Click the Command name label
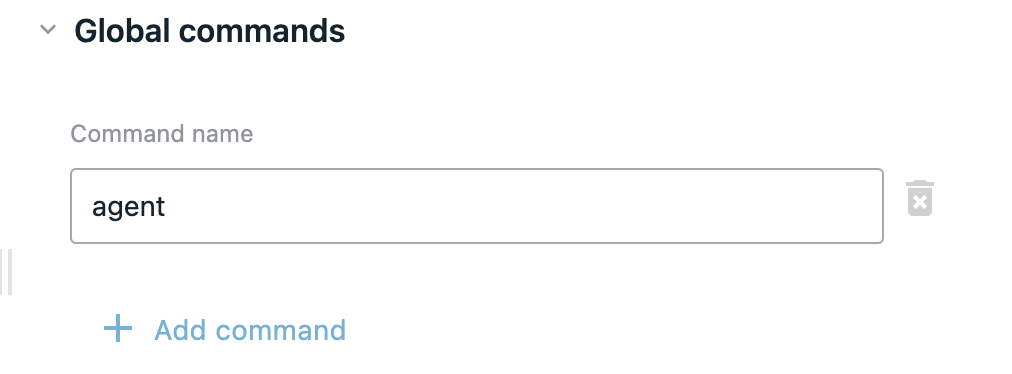The width and height of the screenshot is (1012, 374). (x=161, y=134)
